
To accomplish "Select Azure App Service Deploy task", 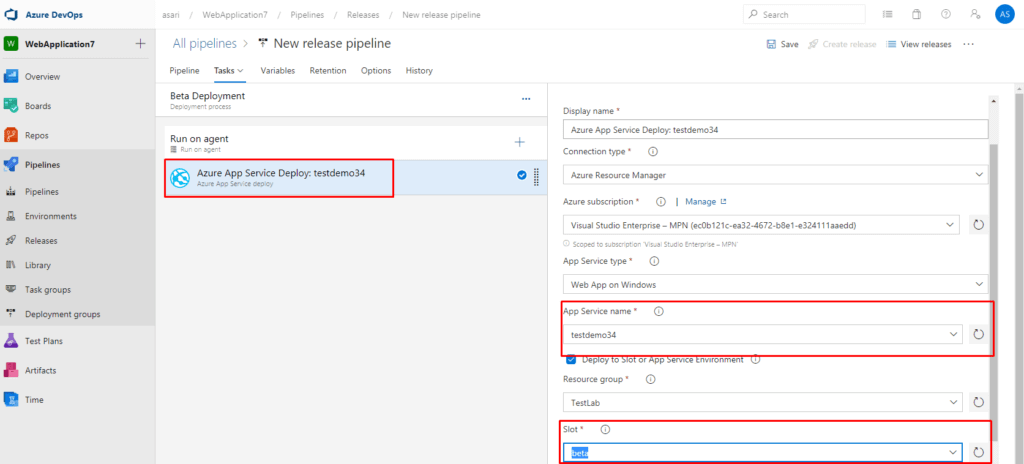I will point(280,177).
